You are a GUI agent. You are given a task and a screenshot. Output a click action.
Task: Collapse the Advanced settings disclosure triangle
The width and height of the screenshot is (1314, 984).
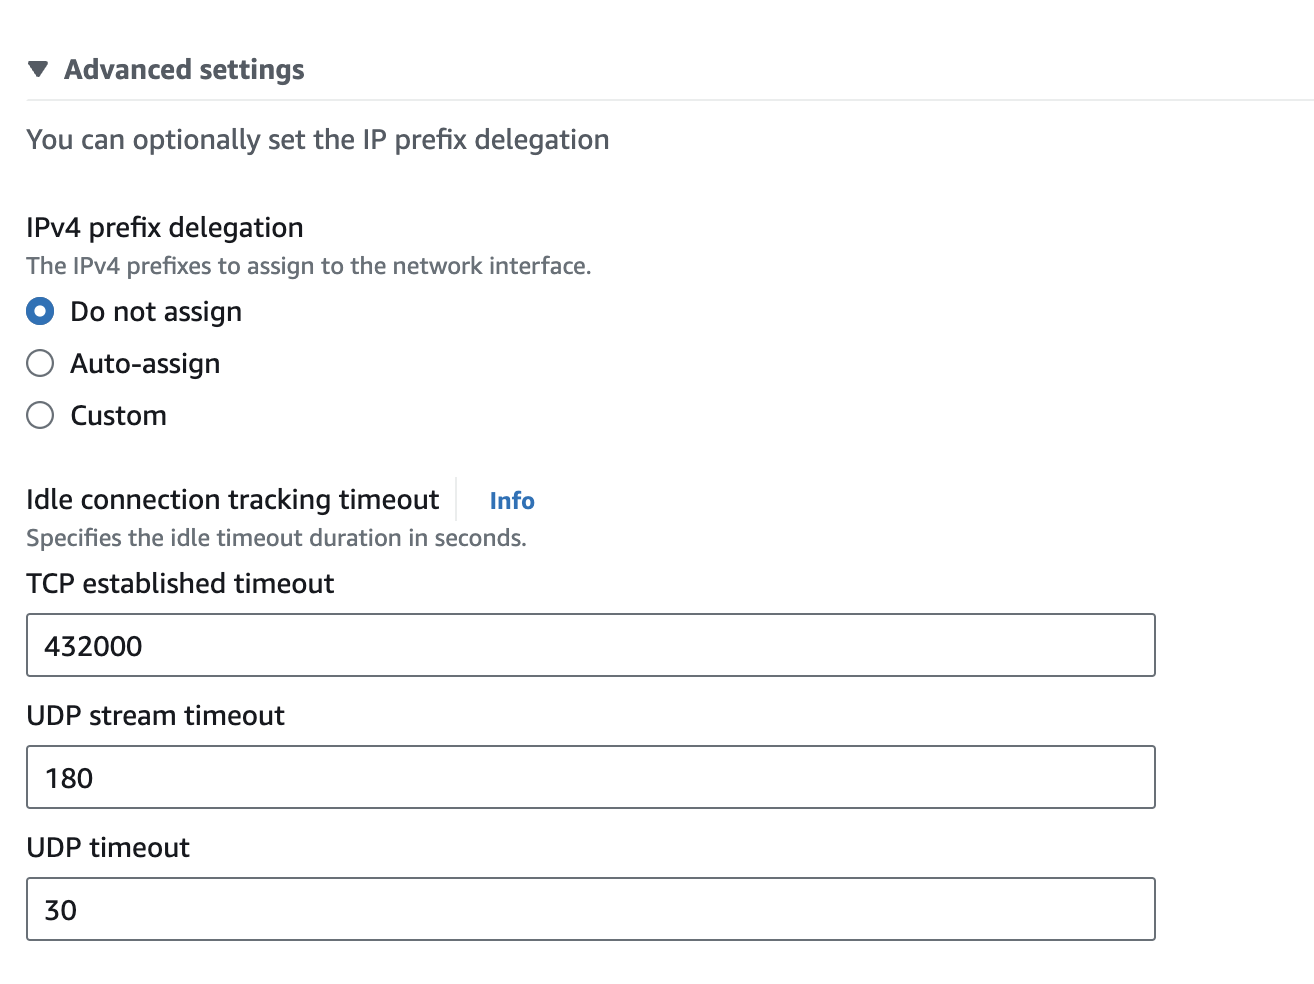click(38, 69)
